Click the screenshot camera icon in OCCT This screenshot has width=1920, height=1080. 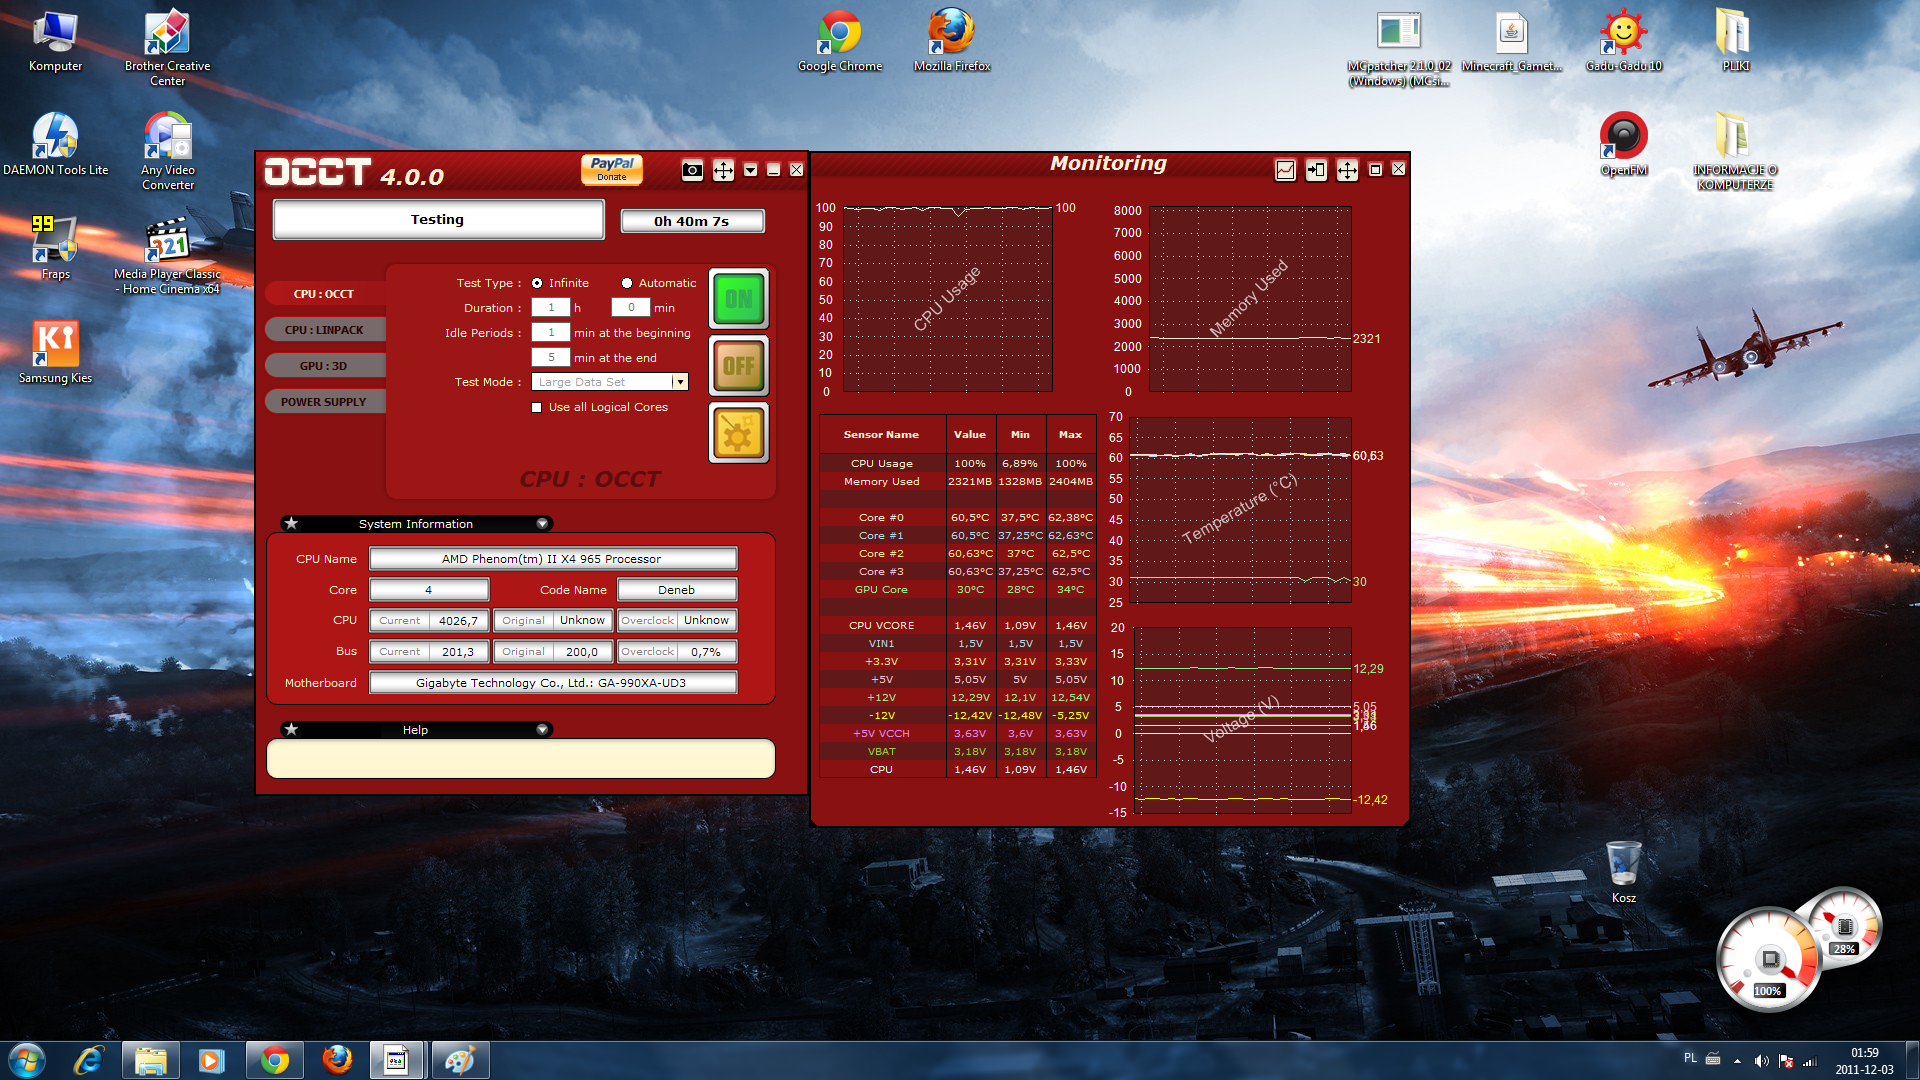click(692, 170)
